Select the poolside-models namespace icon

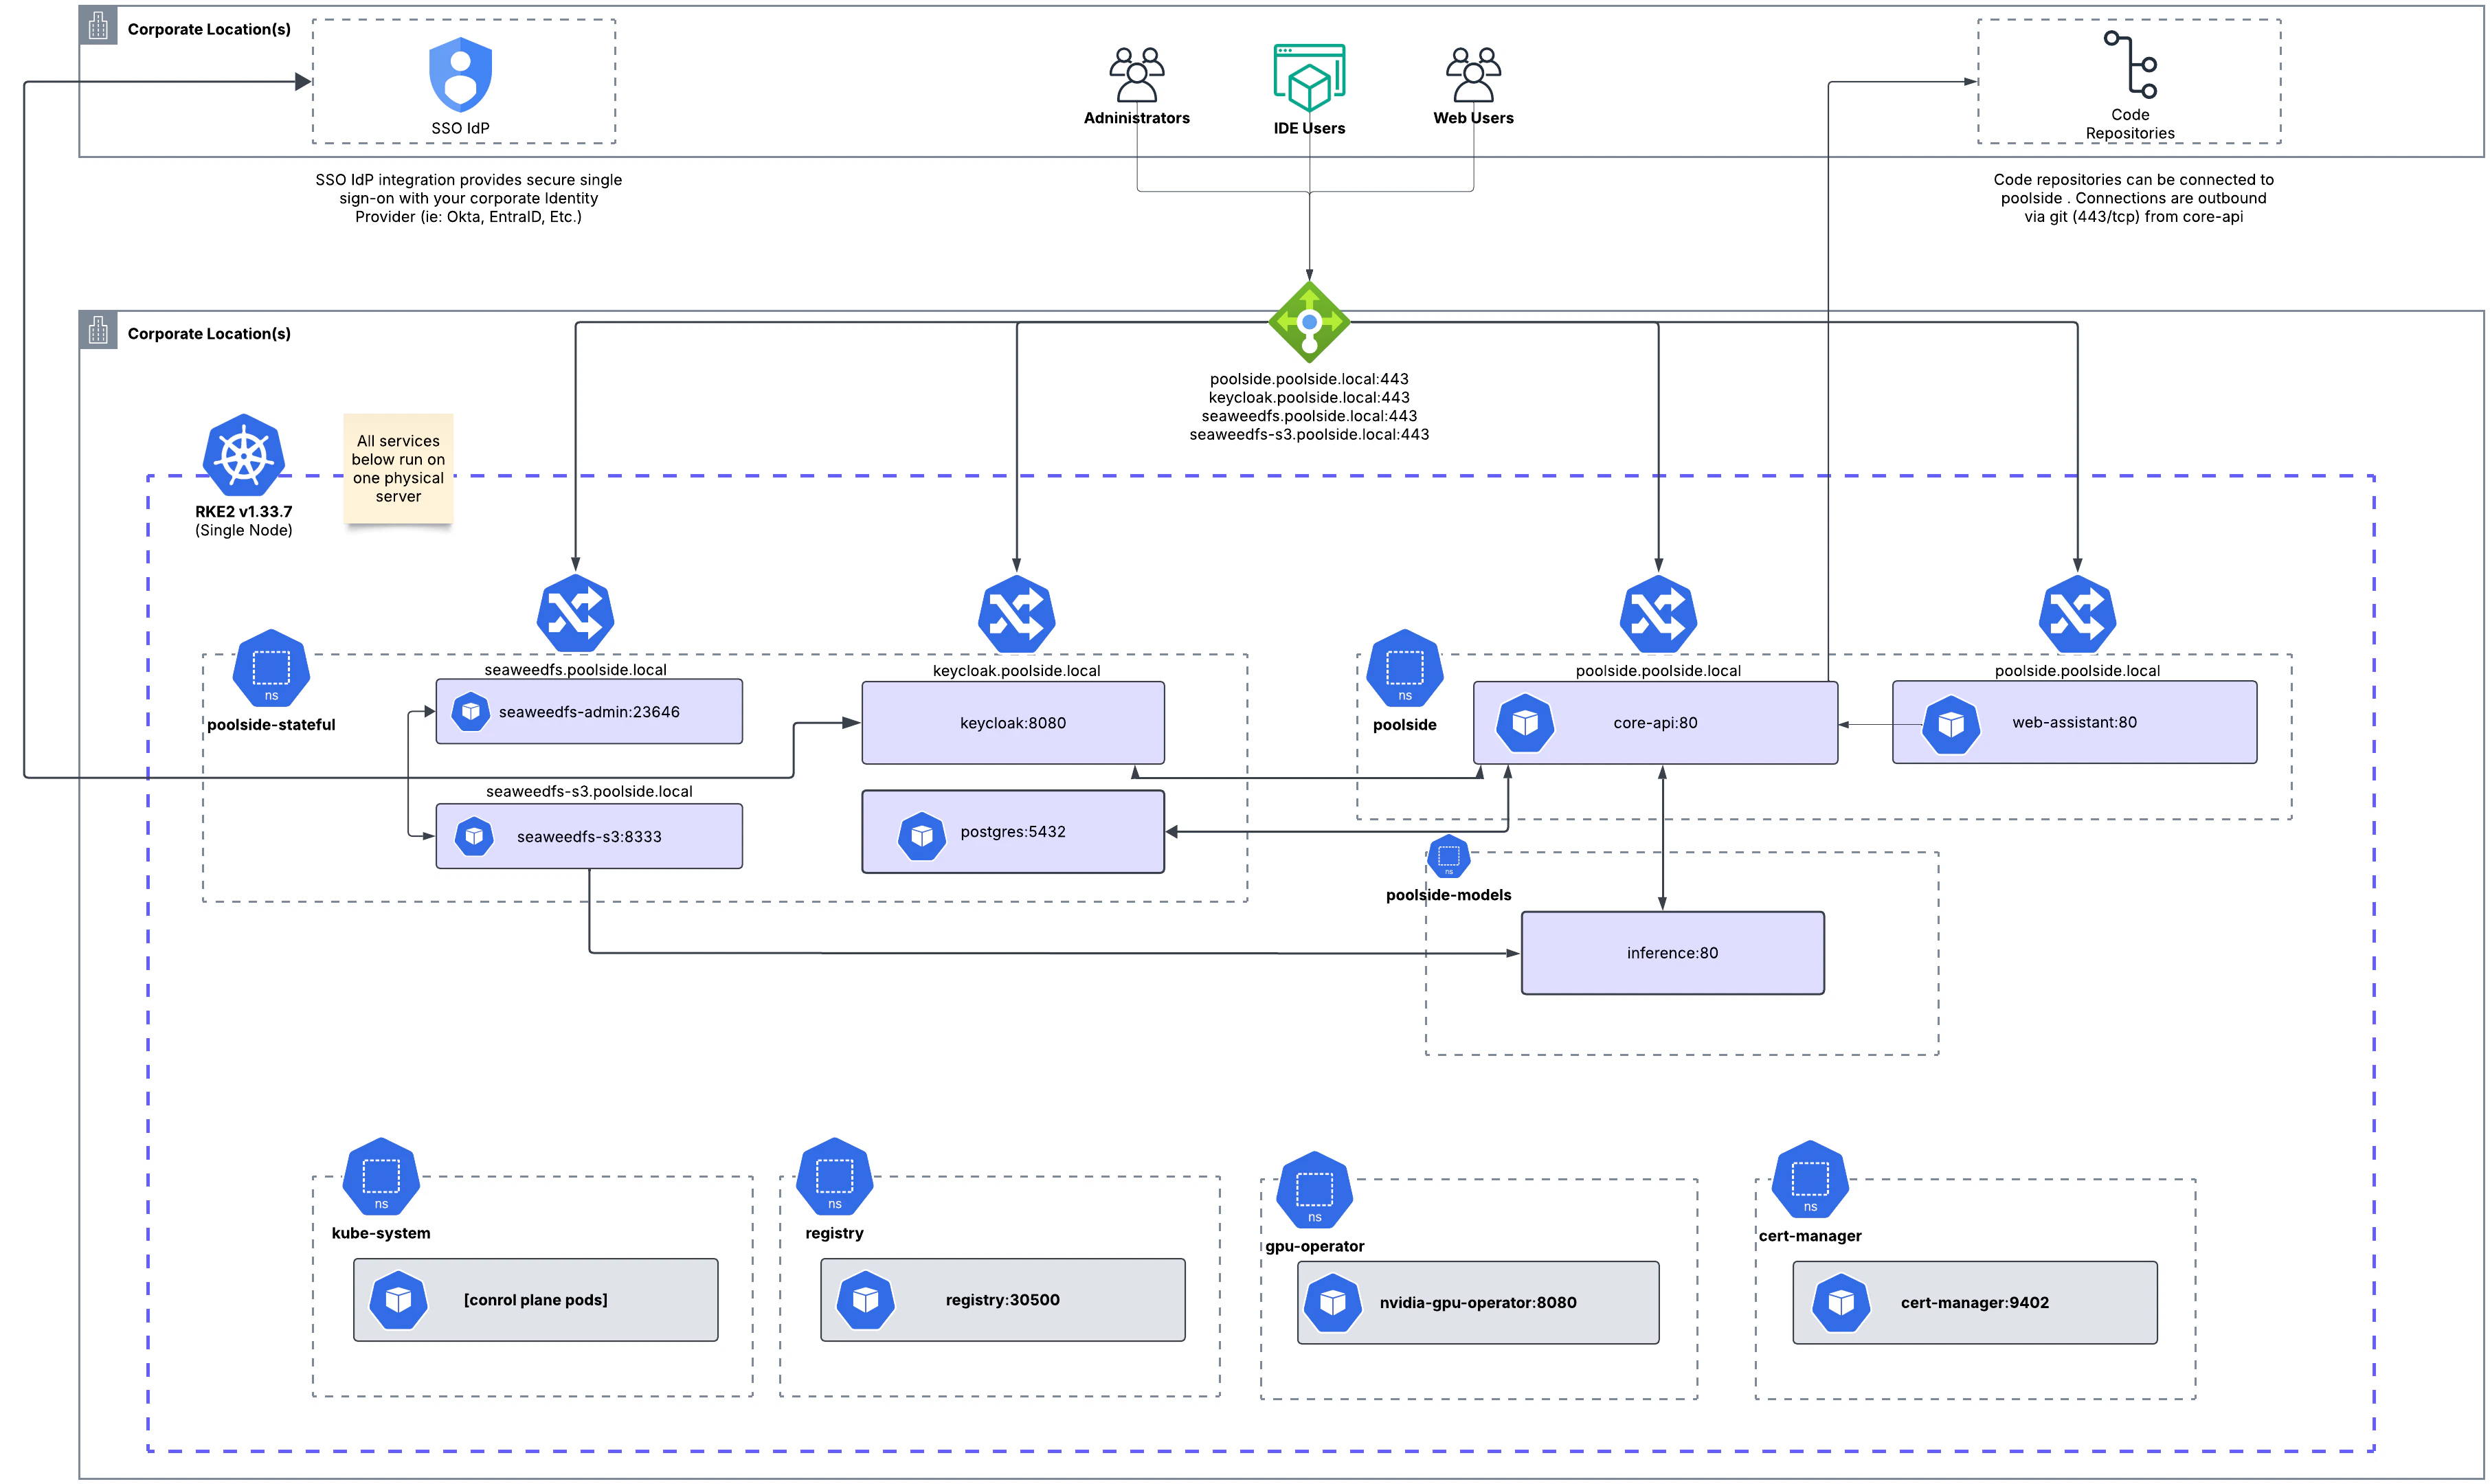(1448, 857)
